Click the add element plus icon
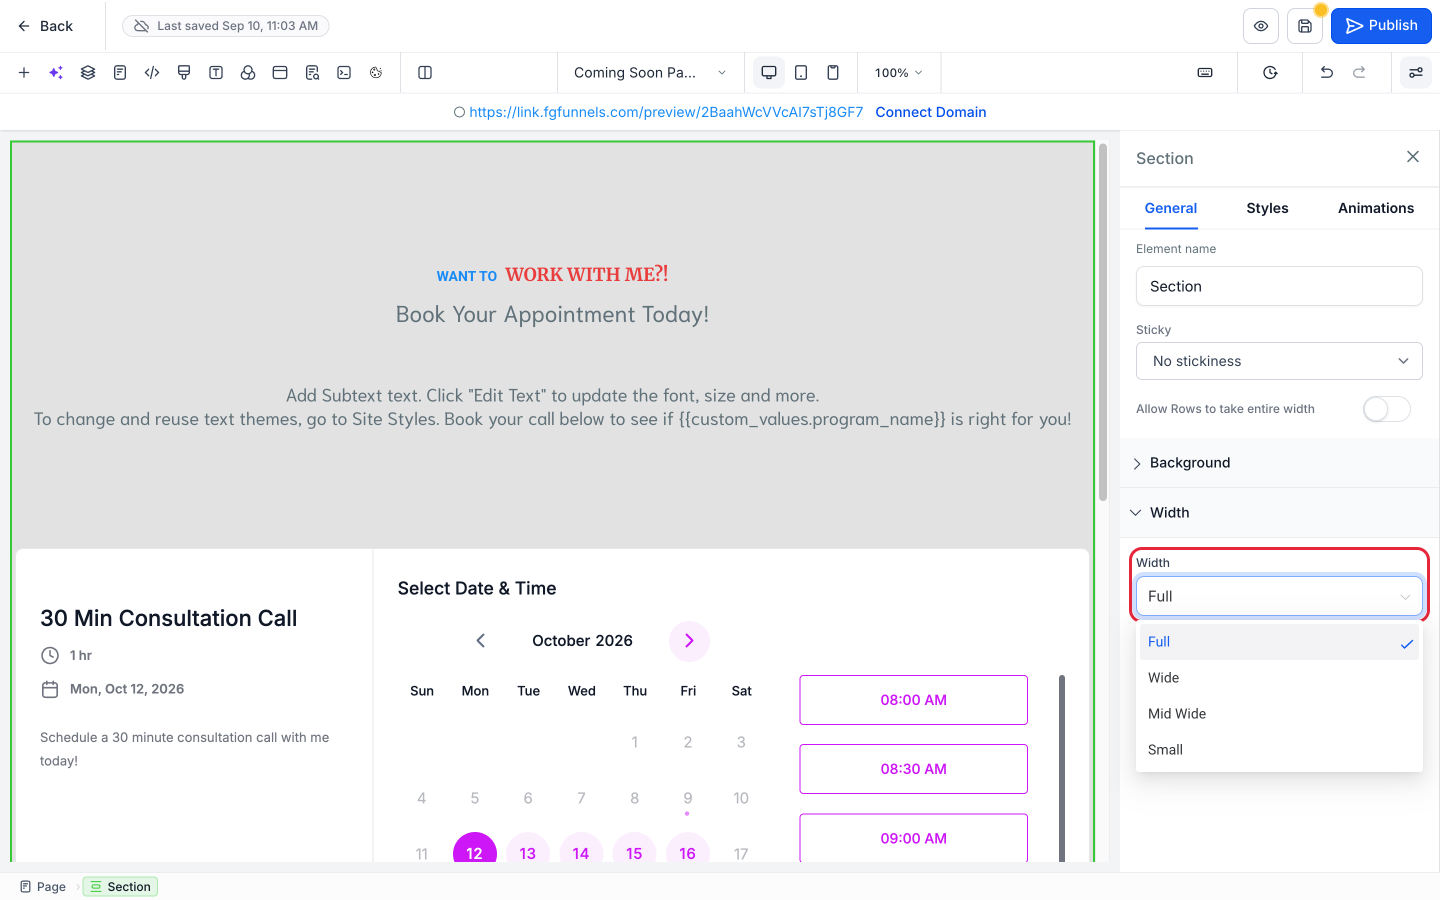The image size is (1440, 900). (24, 72)
